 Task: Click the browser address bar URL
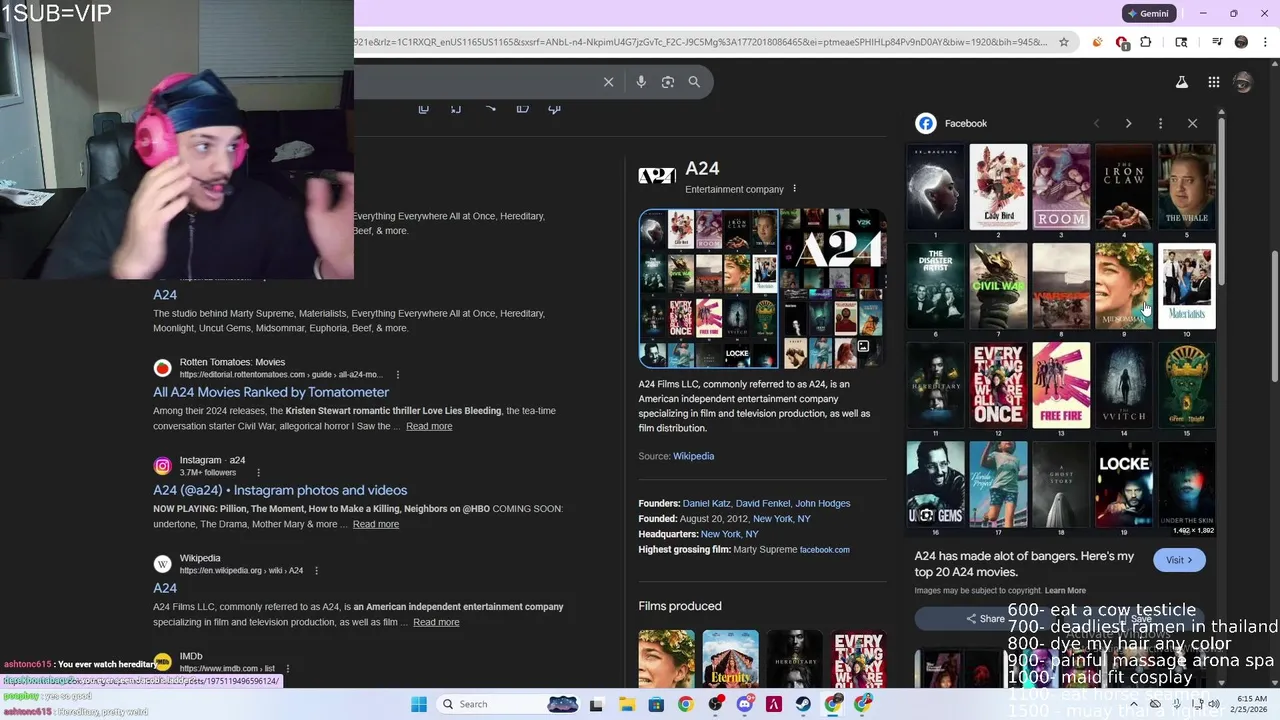click(x=700, y=42)
